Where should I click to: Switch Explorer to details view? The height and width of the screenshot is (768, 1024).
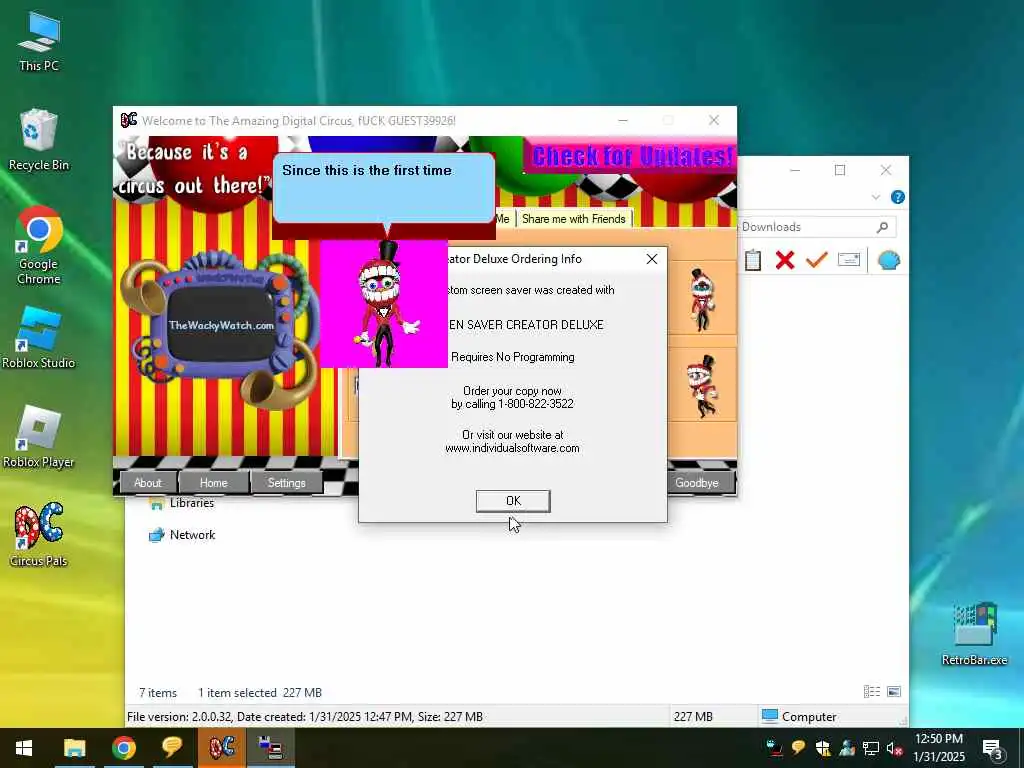[x=872, y=692]
